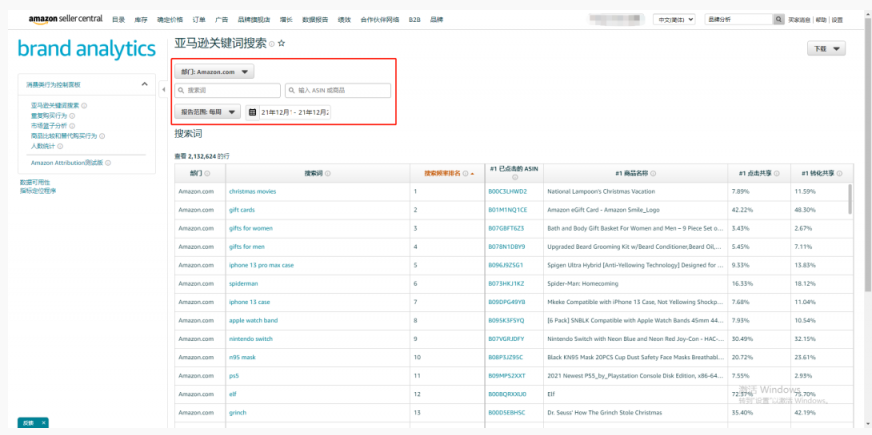Open the 数据报告 menu
Screen dimensions: 872x435
[315, 19]
